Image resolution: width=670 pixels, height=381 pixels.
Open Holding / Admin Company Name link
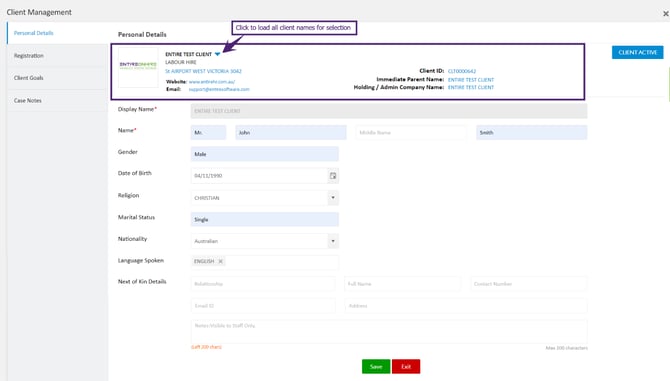tap(470, 87)
